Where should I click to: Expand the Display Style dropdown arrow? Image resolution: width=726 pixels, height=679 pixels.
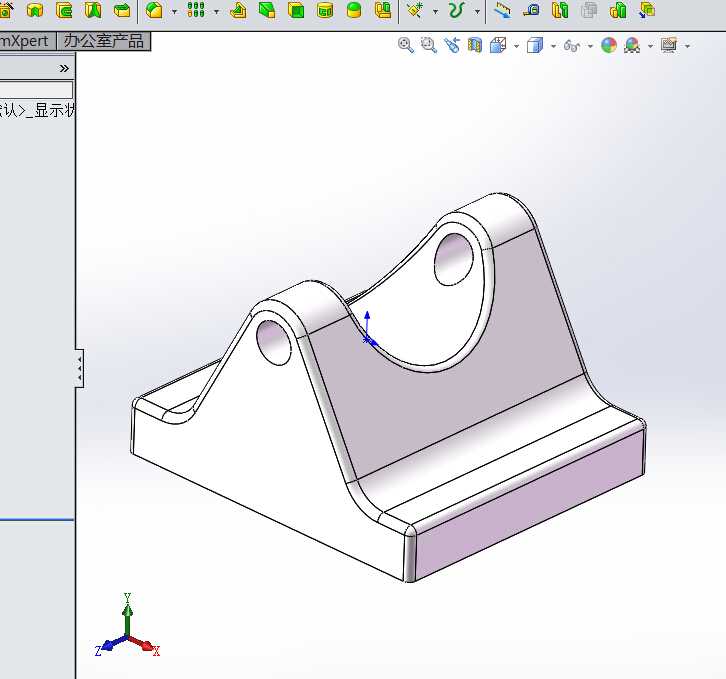click(x=553, y=46)
